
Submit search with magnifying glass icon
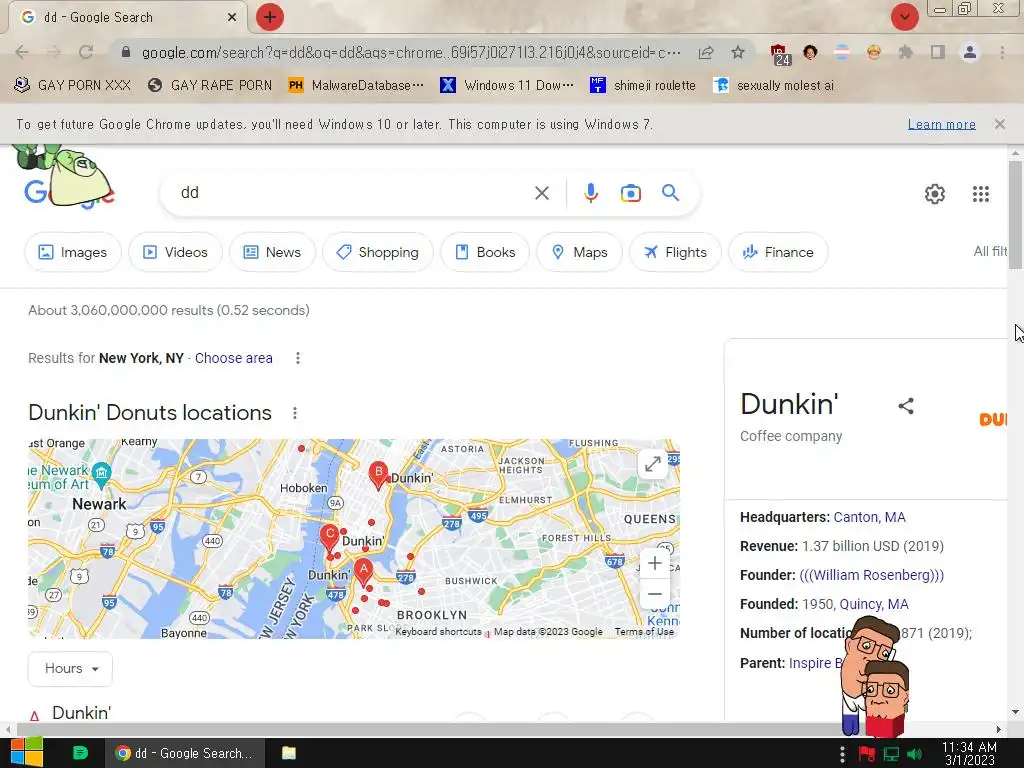(x=670, y=193)
